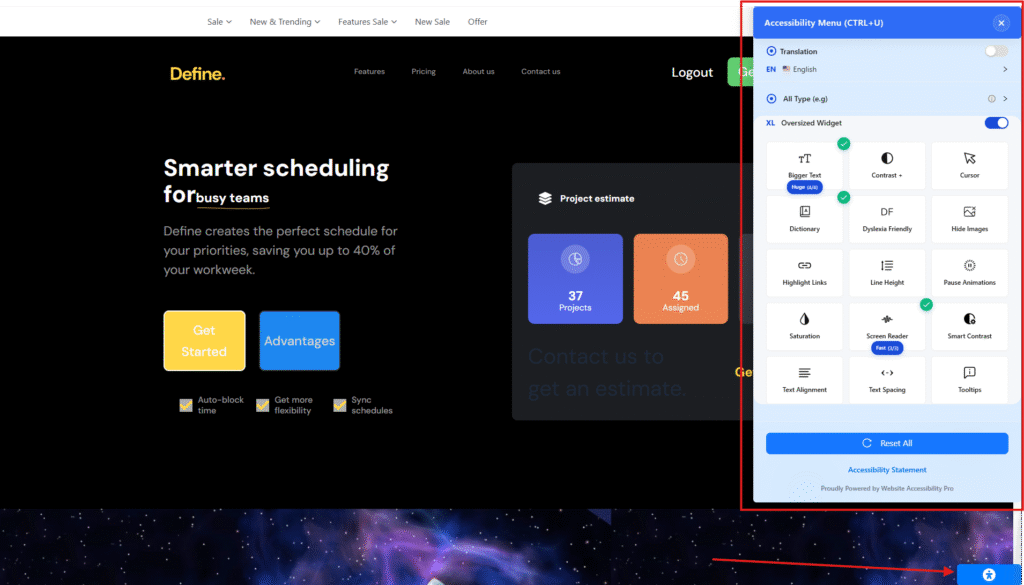Open the Accessibility Statement link

point(886,470)
